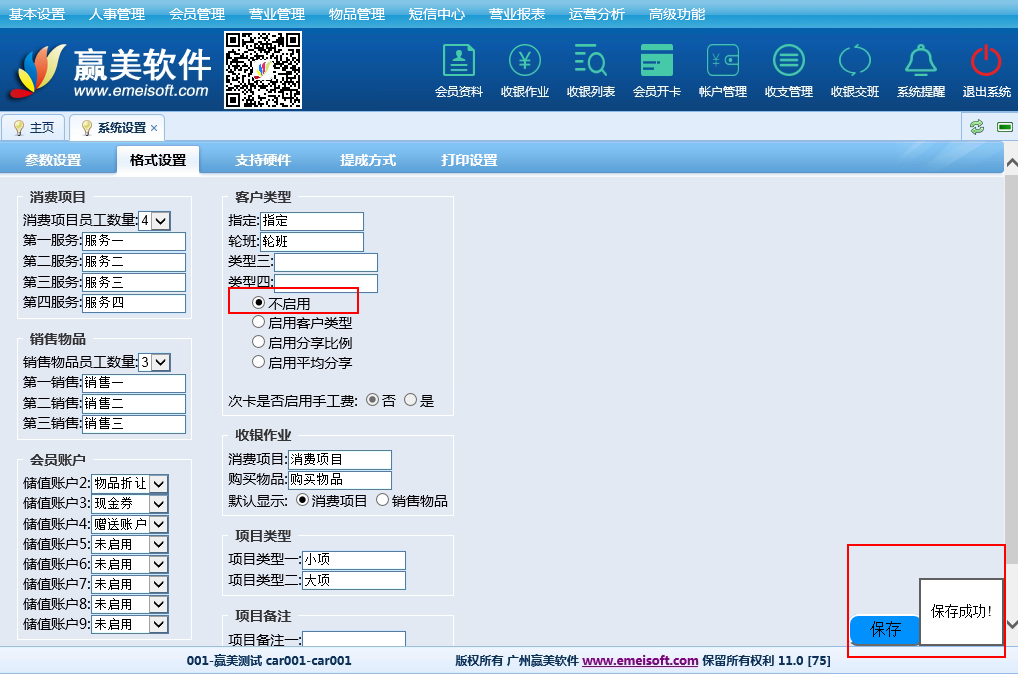Click the green refresh icon

pyautogui.click(x=977, y=127)
